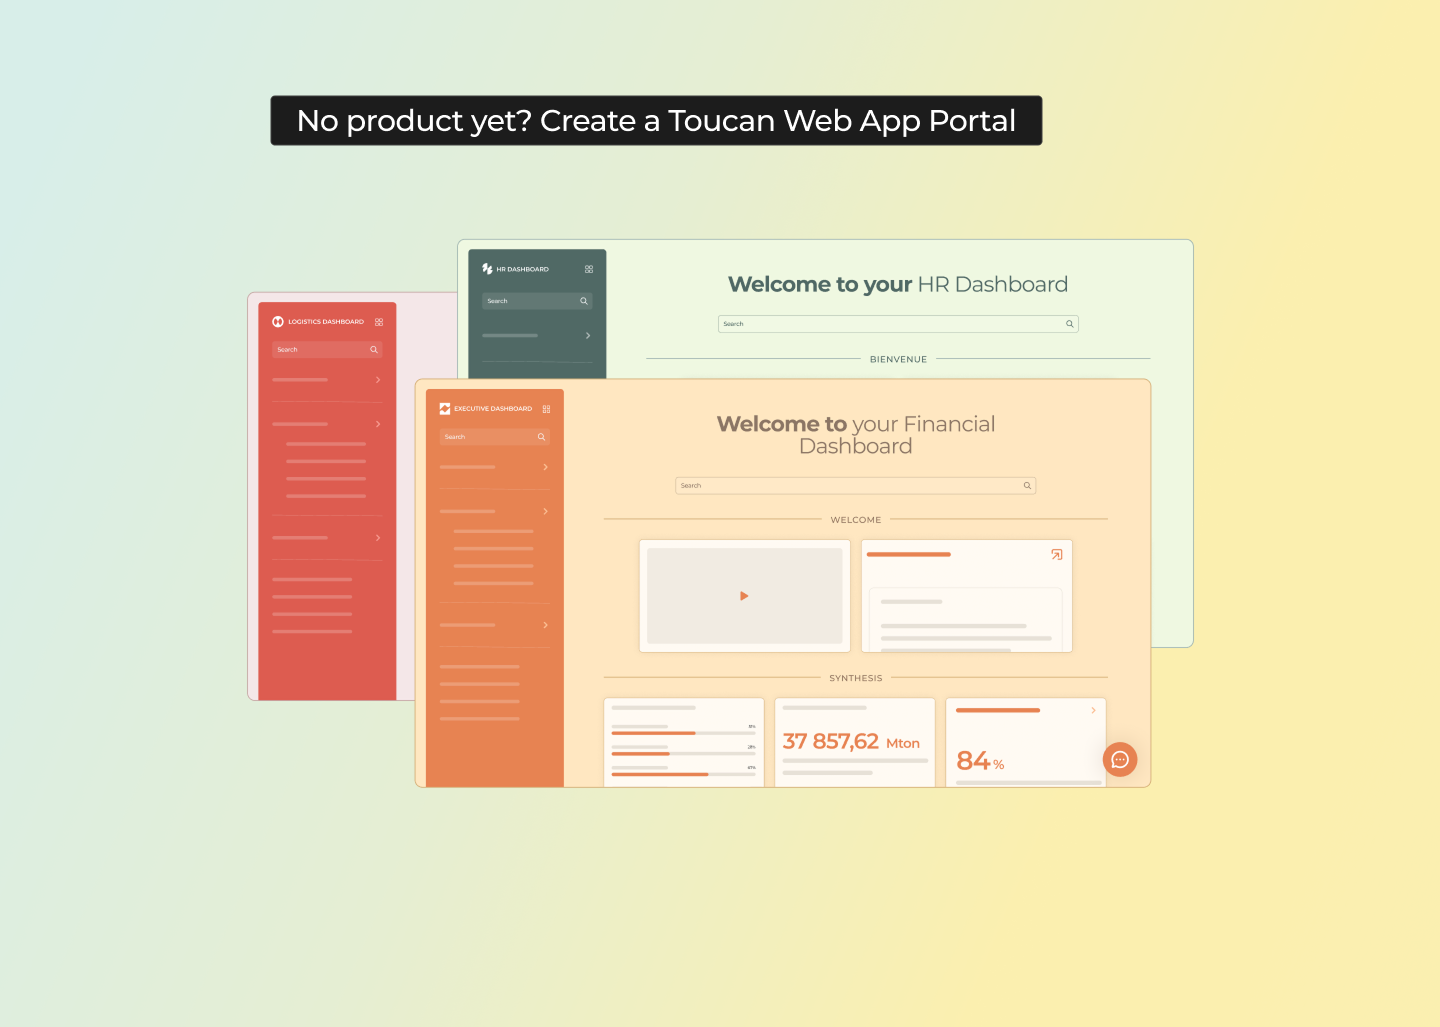
Task: Expand the middle chevron in the Executive sidebar
Action: [x=545, y=511]
